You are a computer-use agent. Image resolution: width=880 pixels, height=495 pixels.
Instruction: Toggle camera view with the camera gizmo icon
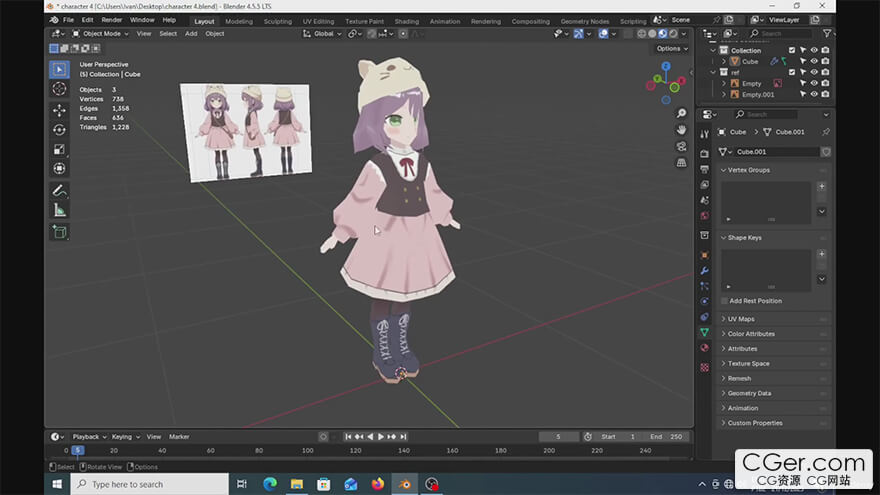[x=681, y=146]
